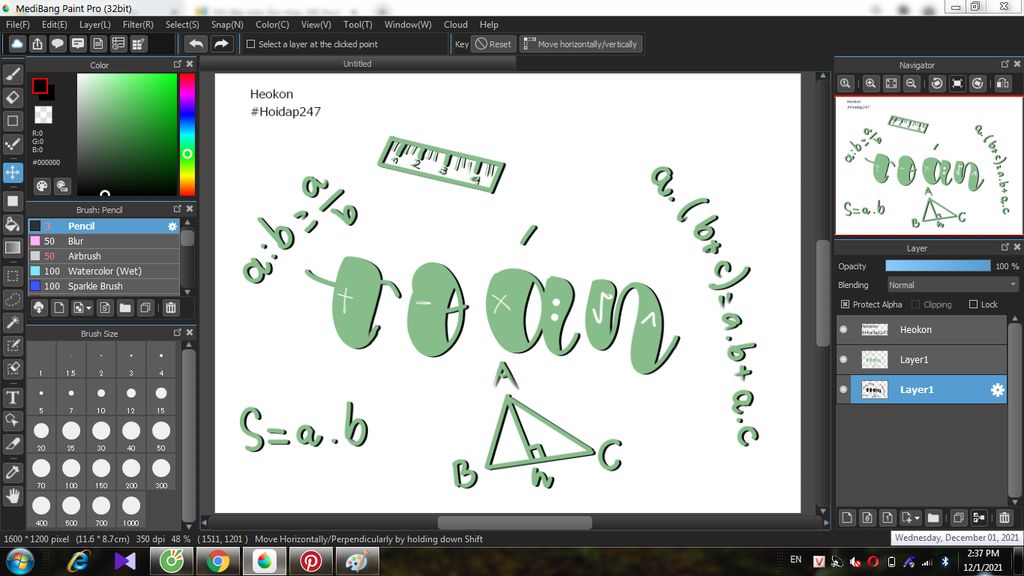Open the Blending mode dropdown
Screen dimensions: 1024x576
pyautogui.click(x=952, y=285)
